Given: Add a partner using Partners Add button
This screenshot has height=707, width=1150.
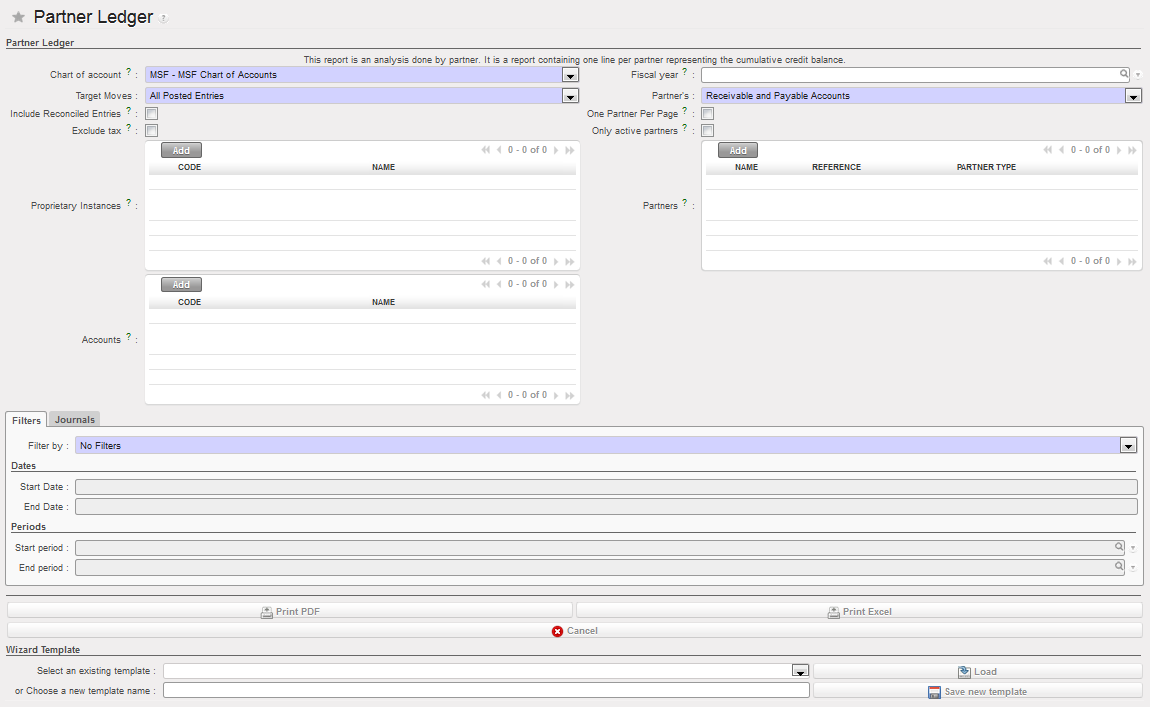Looking at the screenshot, I should (737, 151).
